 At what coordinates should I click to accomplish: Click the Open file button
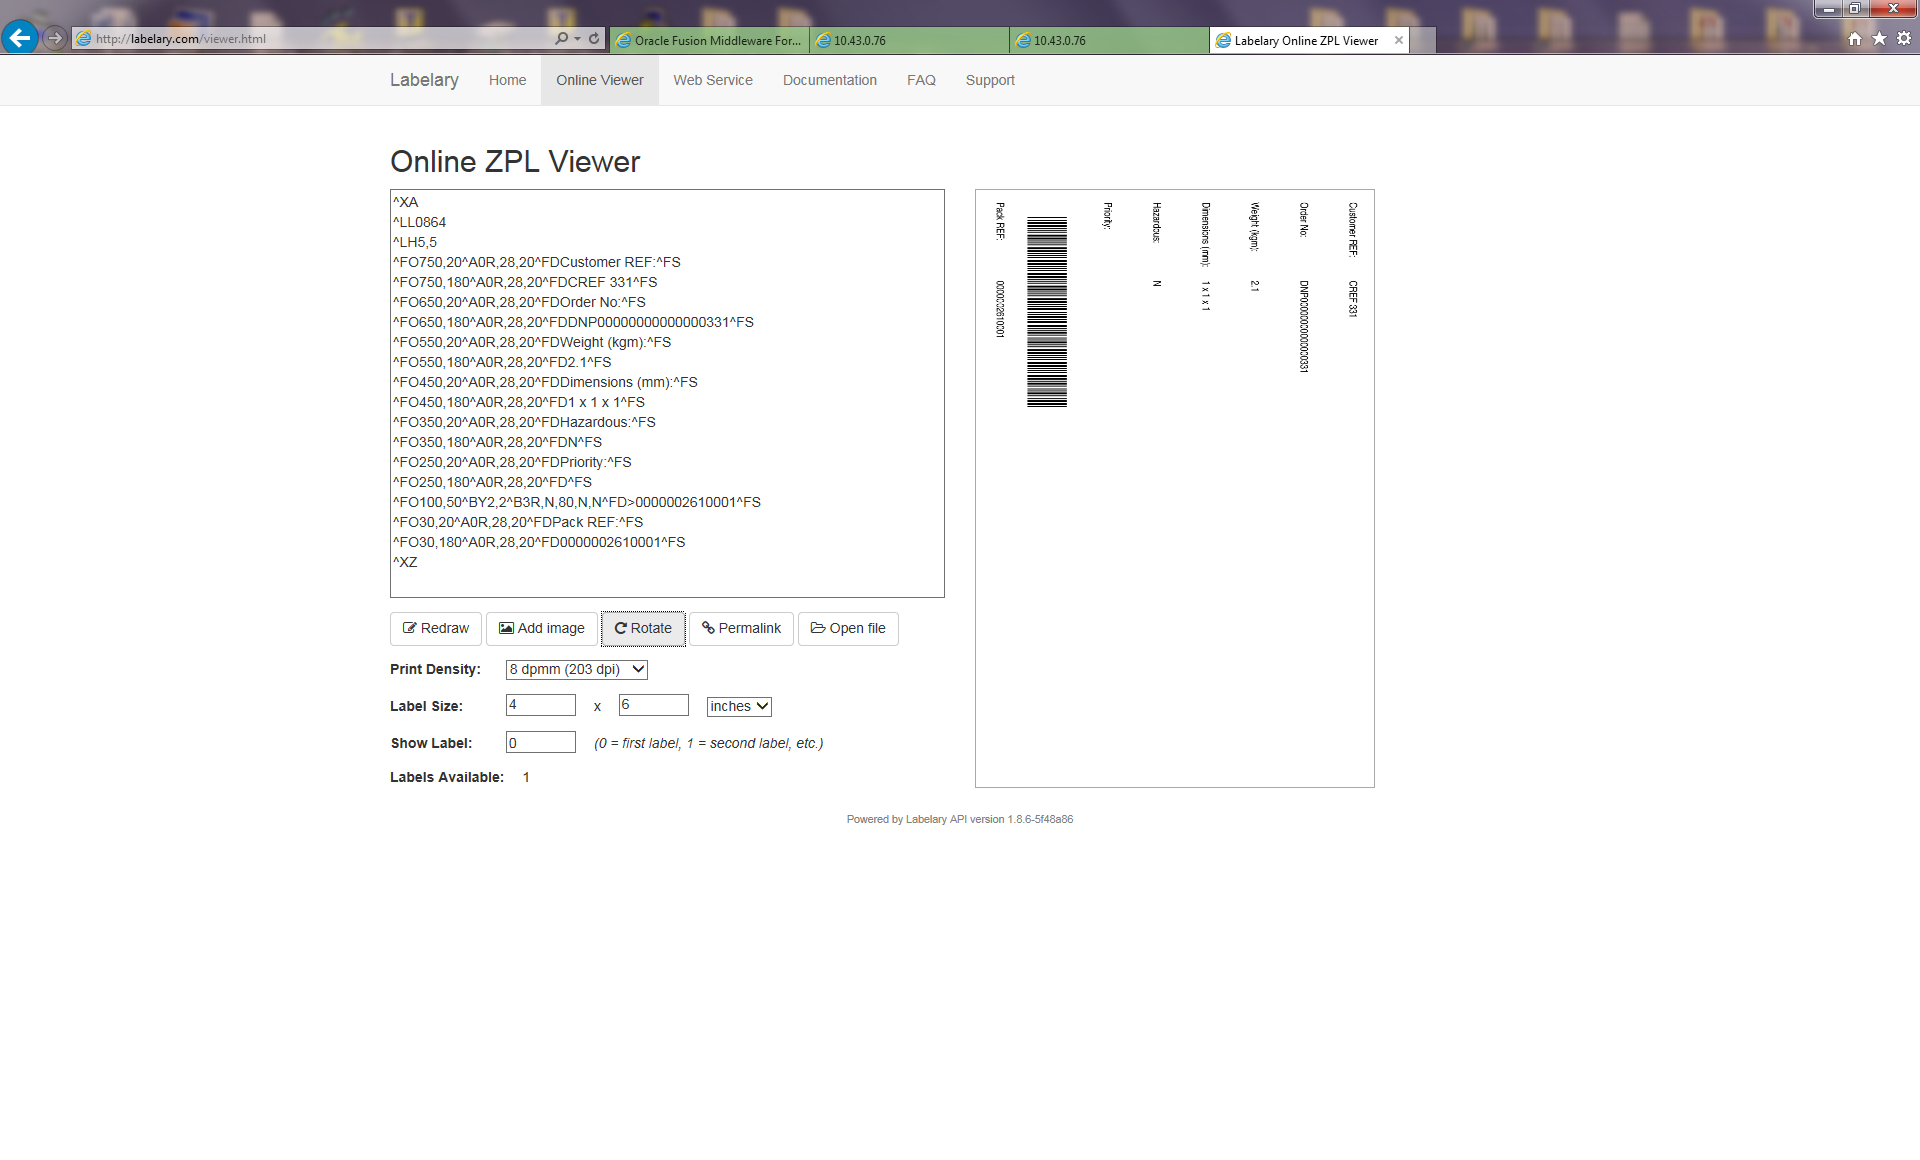point(848,628)
